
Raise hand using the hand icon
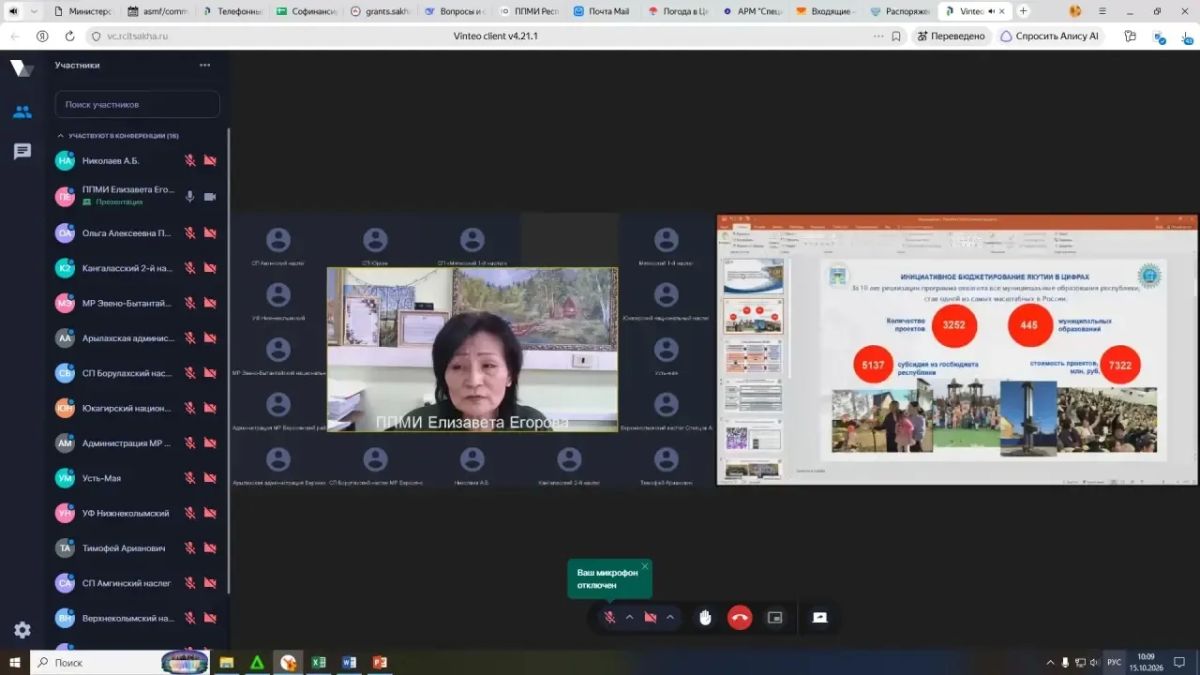[705, 617]
